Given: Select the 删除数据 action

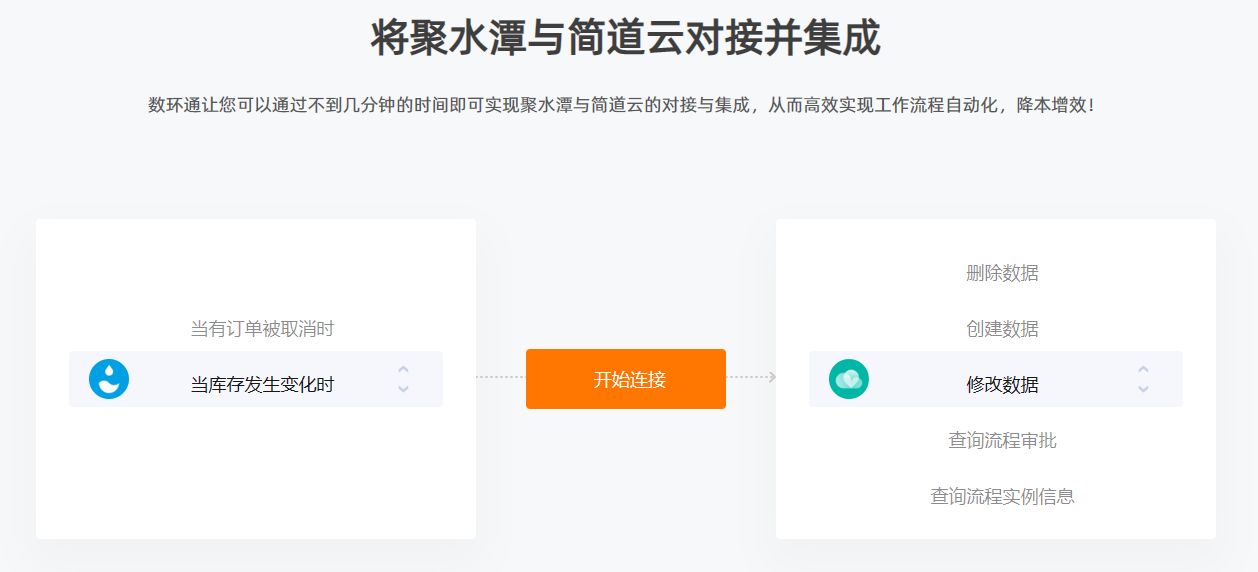Looking at the screenshot, I should pos(1002,273).
